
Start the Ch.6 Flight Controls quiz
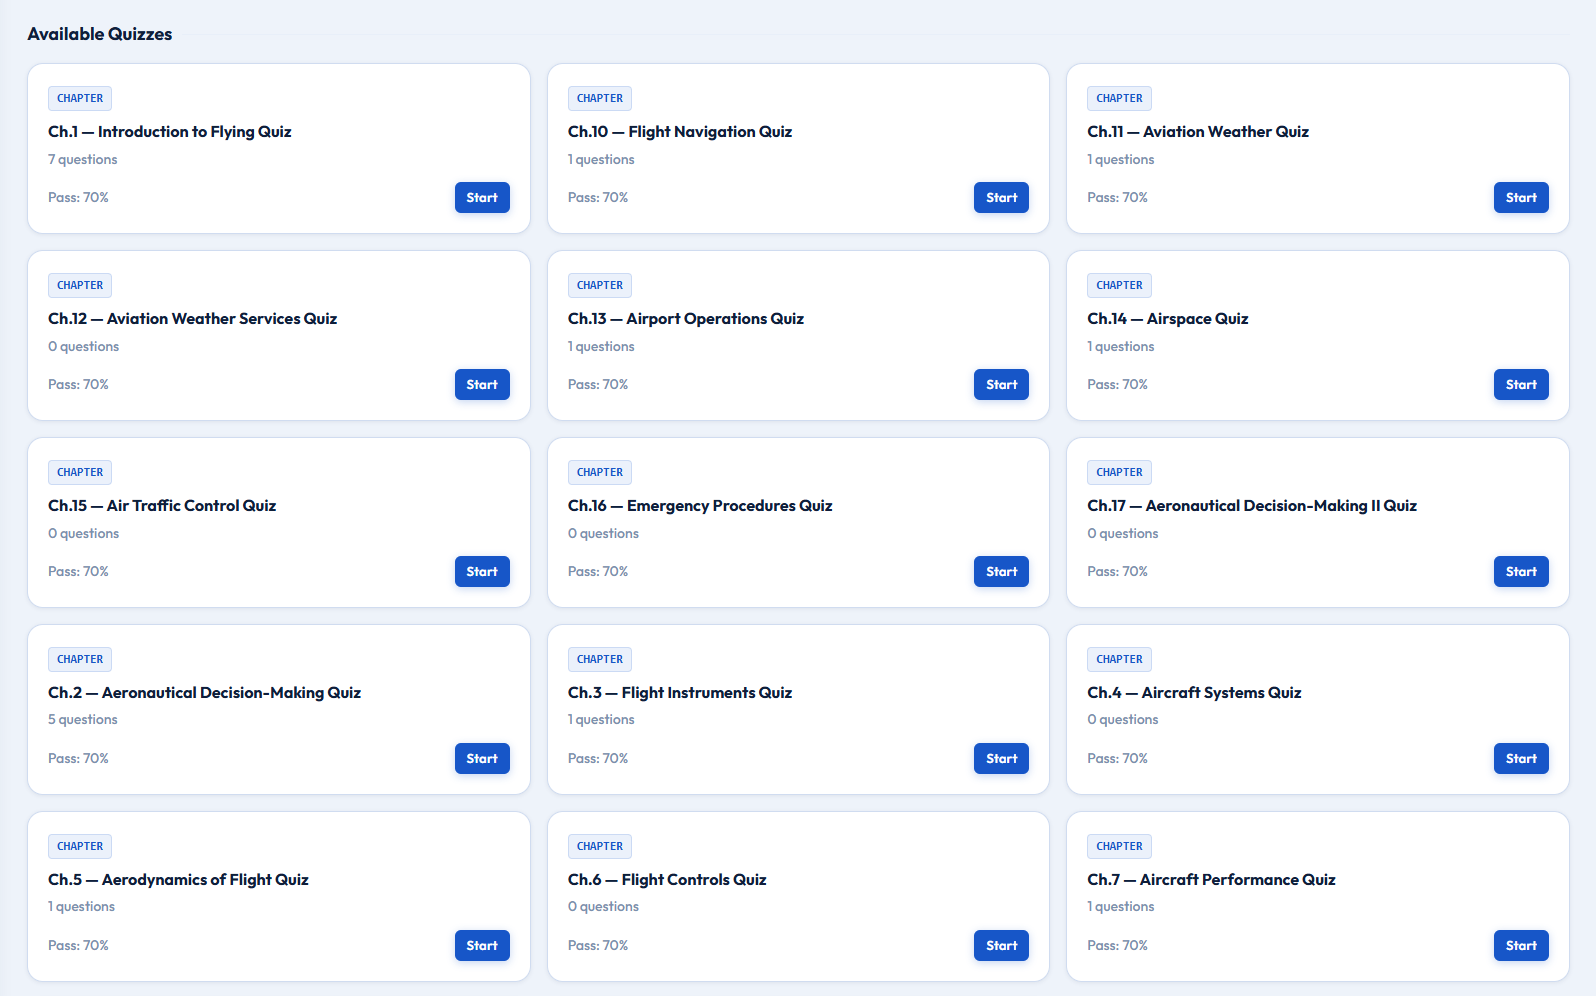[x=1001, y=946]
